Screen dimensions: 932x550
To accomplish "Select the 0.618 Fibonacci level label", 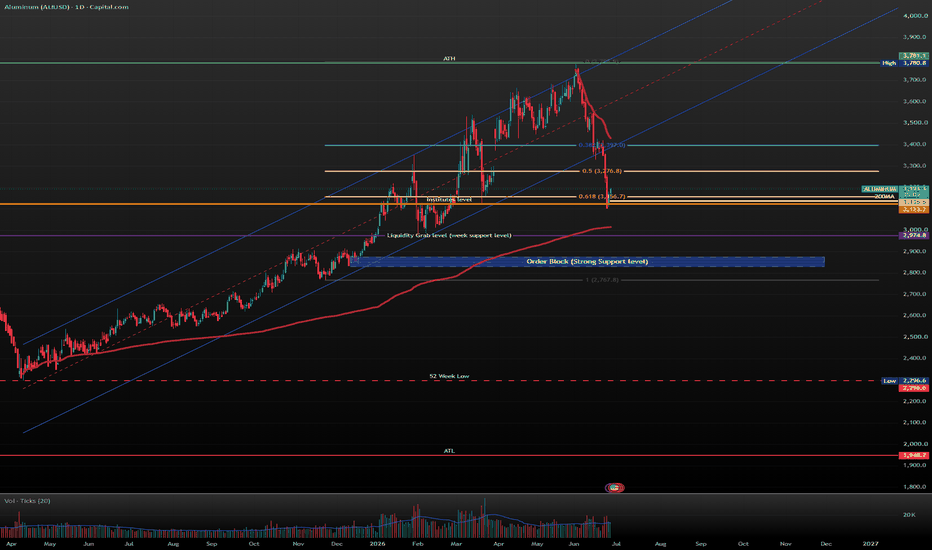I will (602, 196).
